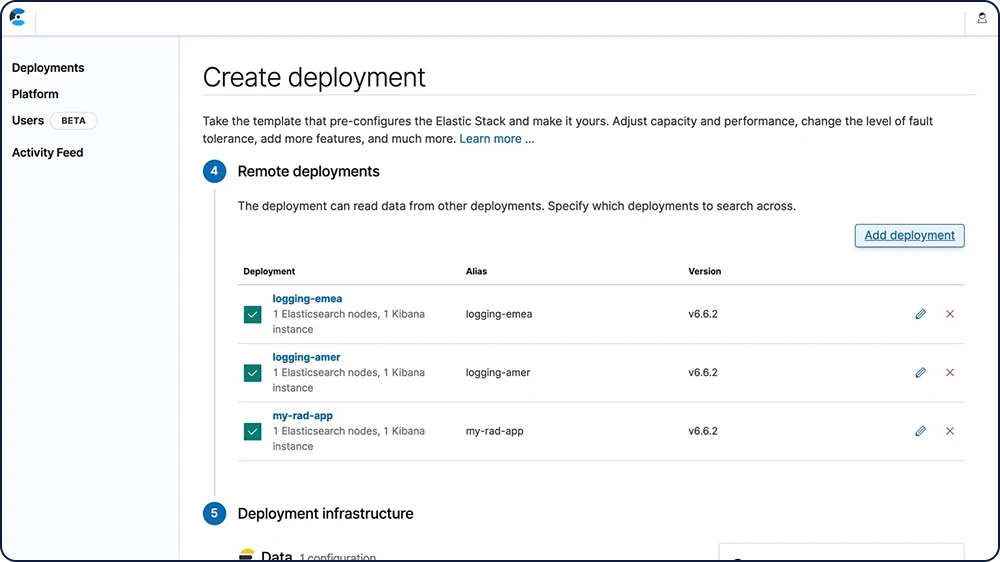
Task: Open the logging-amer deployment link
Action: (306, 357)
